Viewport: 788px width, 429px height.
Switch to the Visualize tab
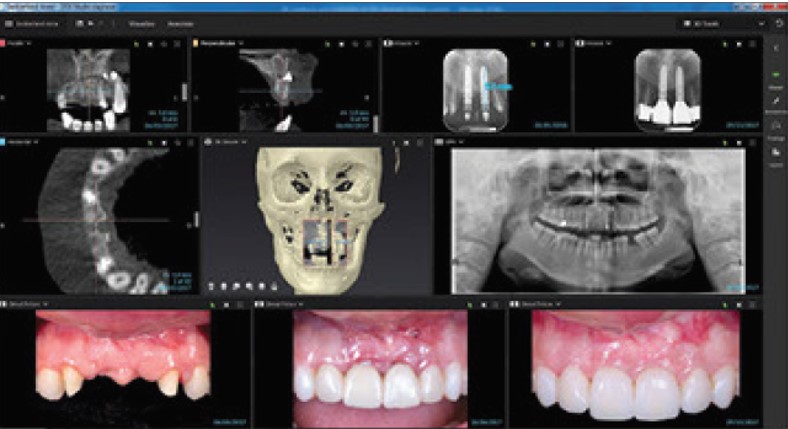(x=142, y=22)
